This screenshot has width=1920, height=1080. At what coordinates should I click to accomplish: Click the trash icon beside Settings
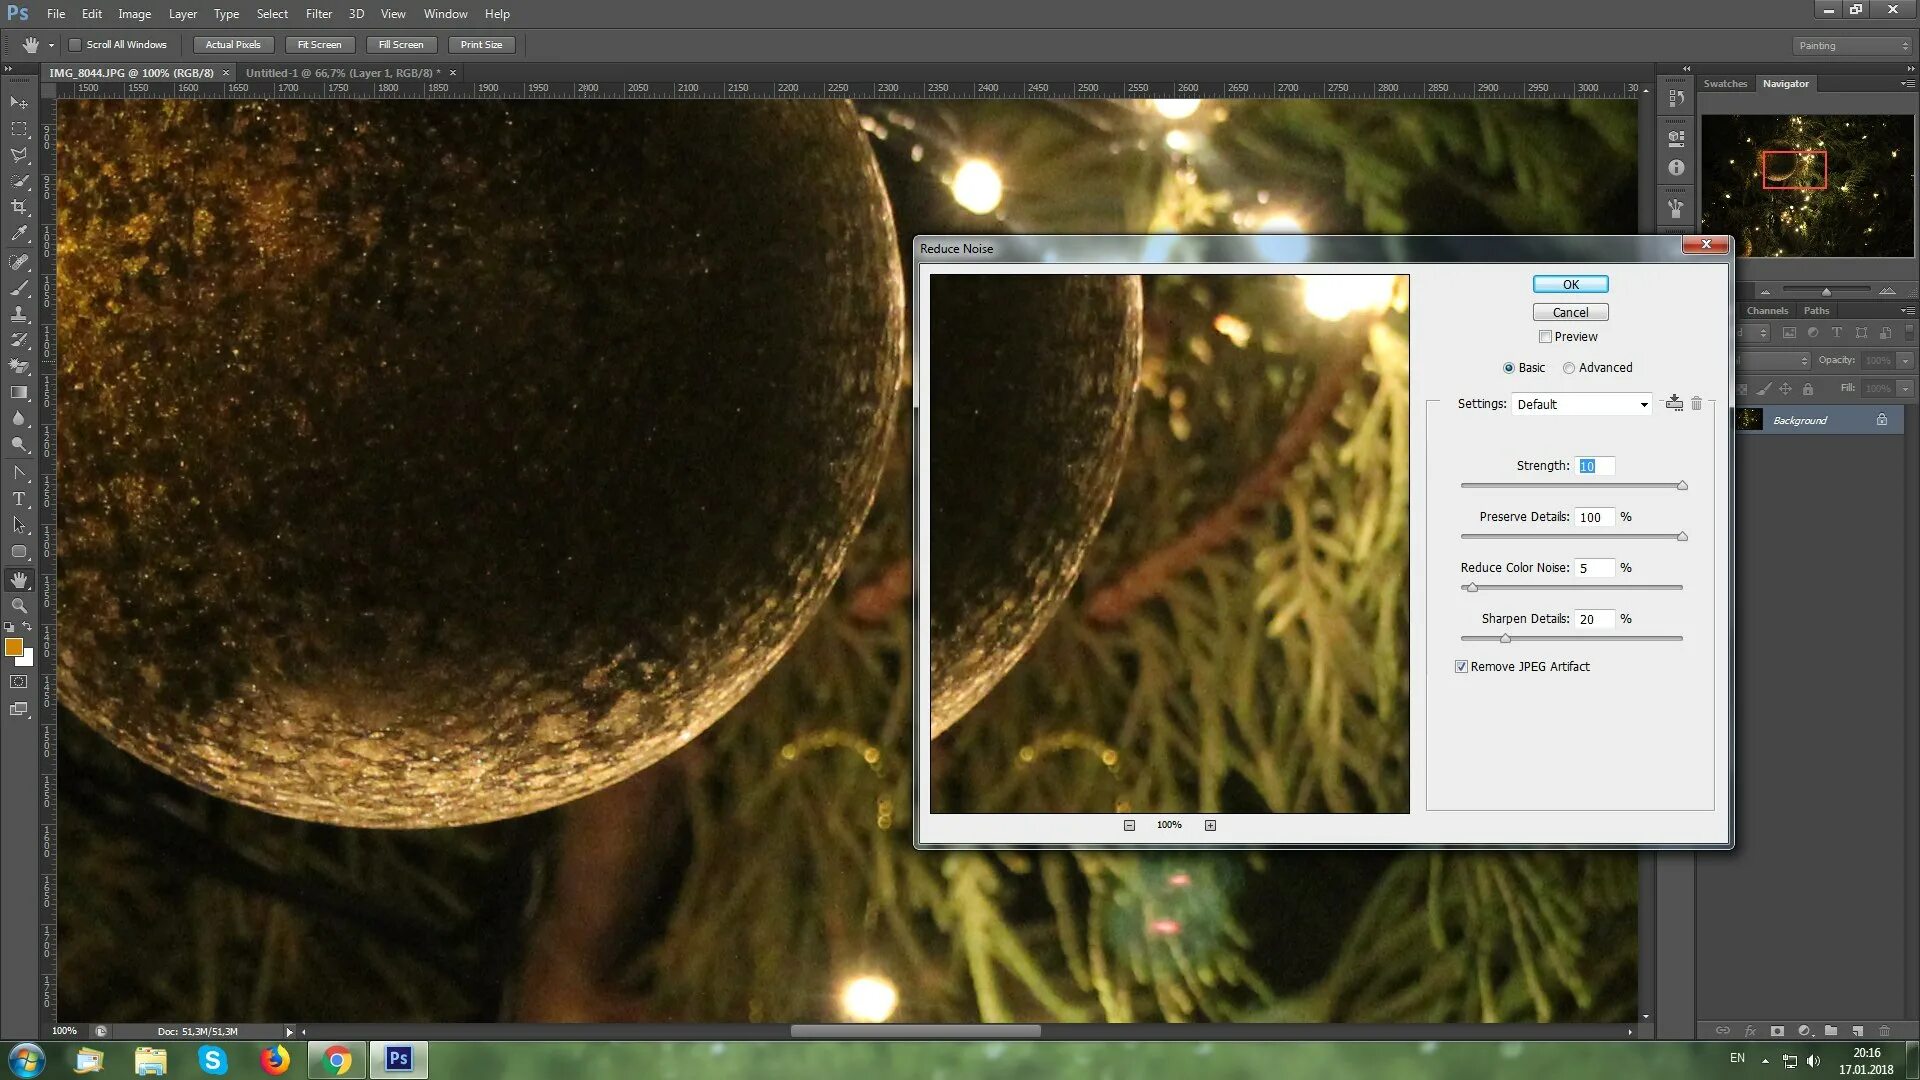pyautogui.click(x=1696, y=403)
